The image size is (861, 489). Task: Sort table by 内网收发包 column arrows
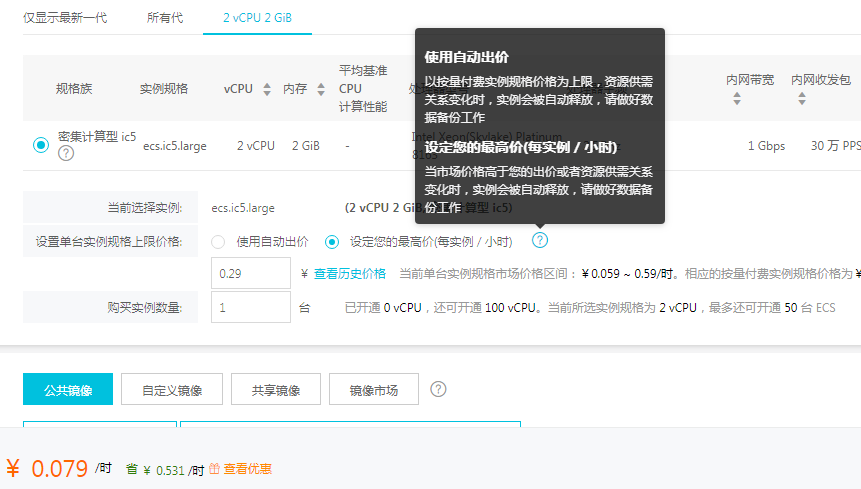[x=802, y=99]
